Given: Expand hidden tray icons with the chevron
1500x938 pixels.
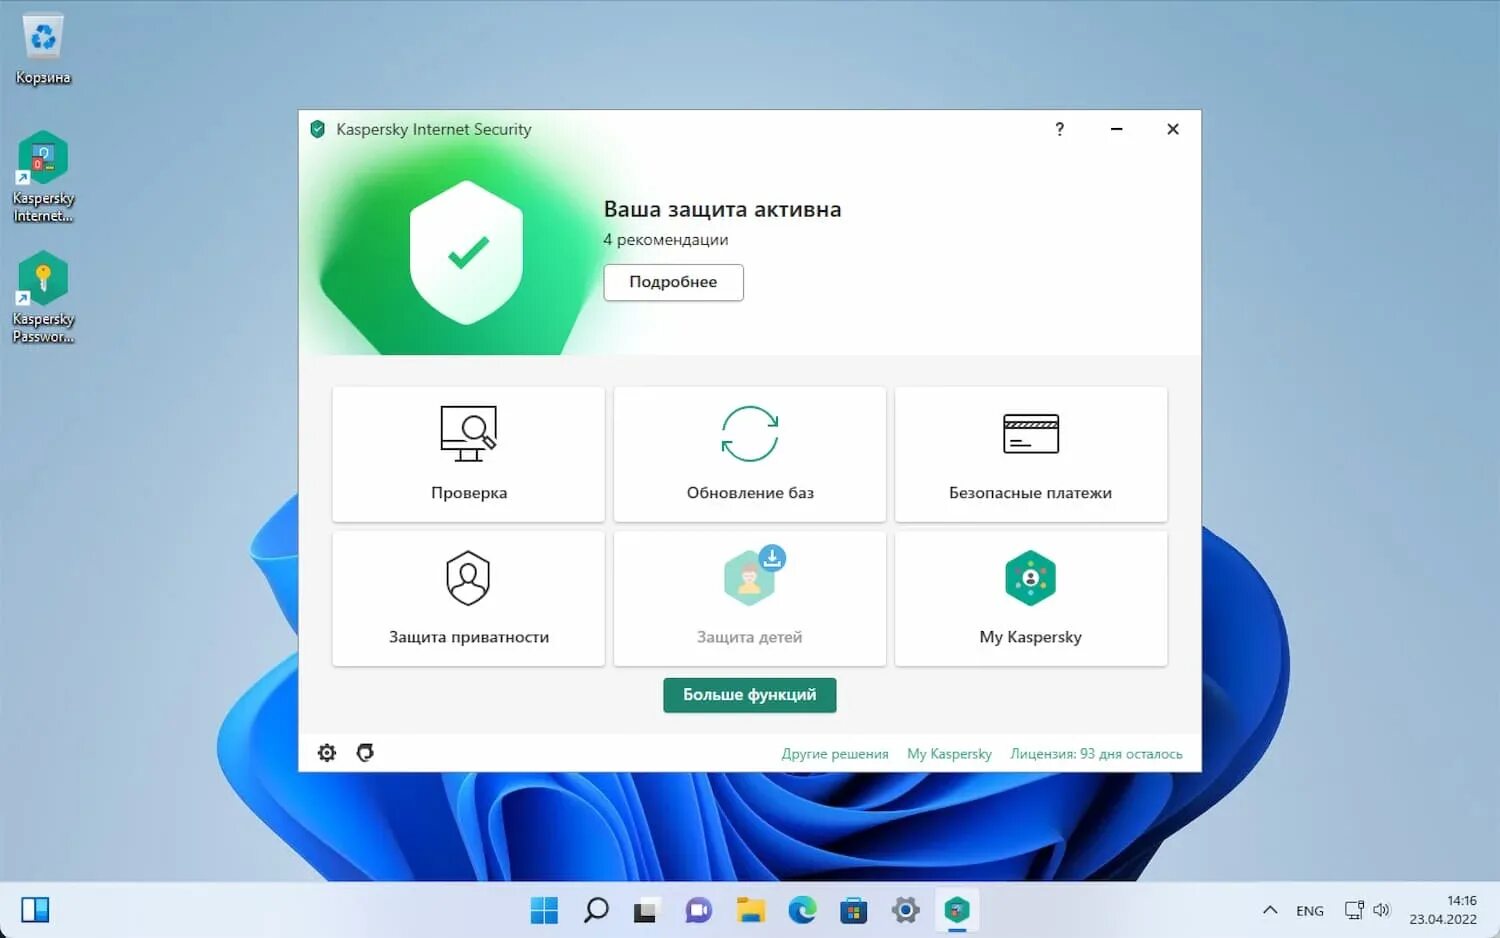Looking at the screenshot, I should [1269, 910].
